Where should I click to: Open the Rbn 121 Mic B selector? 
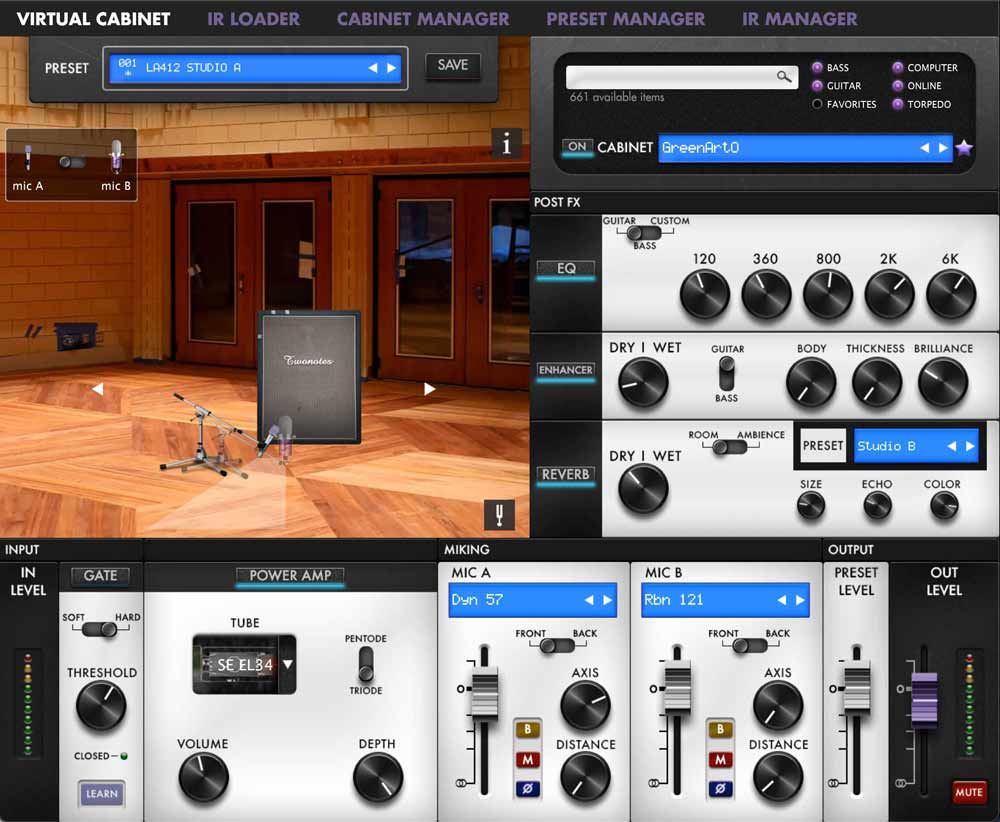click(x=725, y=600)
